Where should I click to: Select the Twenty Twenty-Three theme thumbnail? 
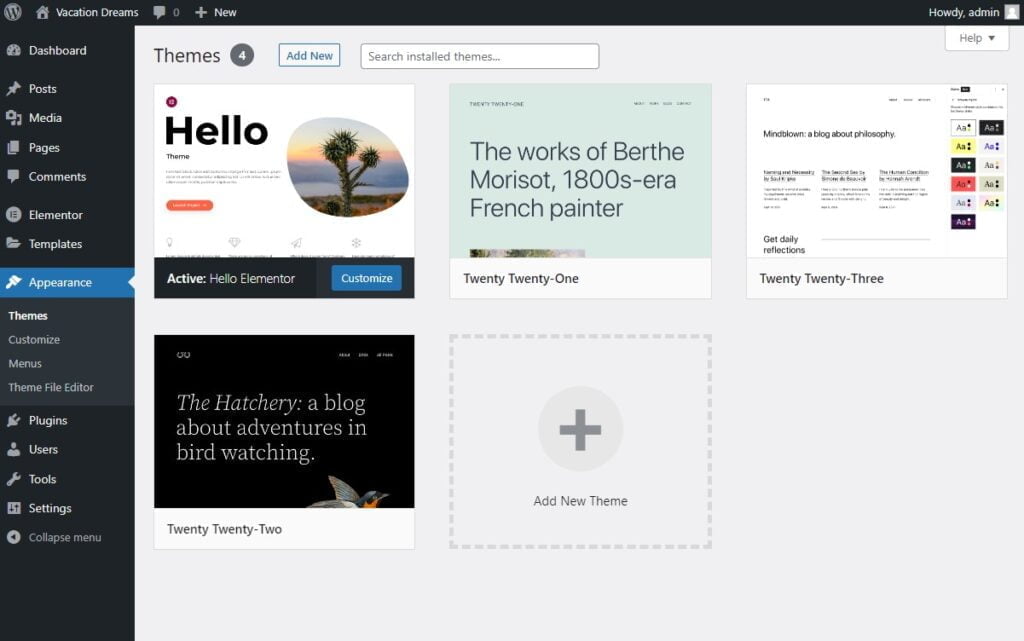[876, 171]
